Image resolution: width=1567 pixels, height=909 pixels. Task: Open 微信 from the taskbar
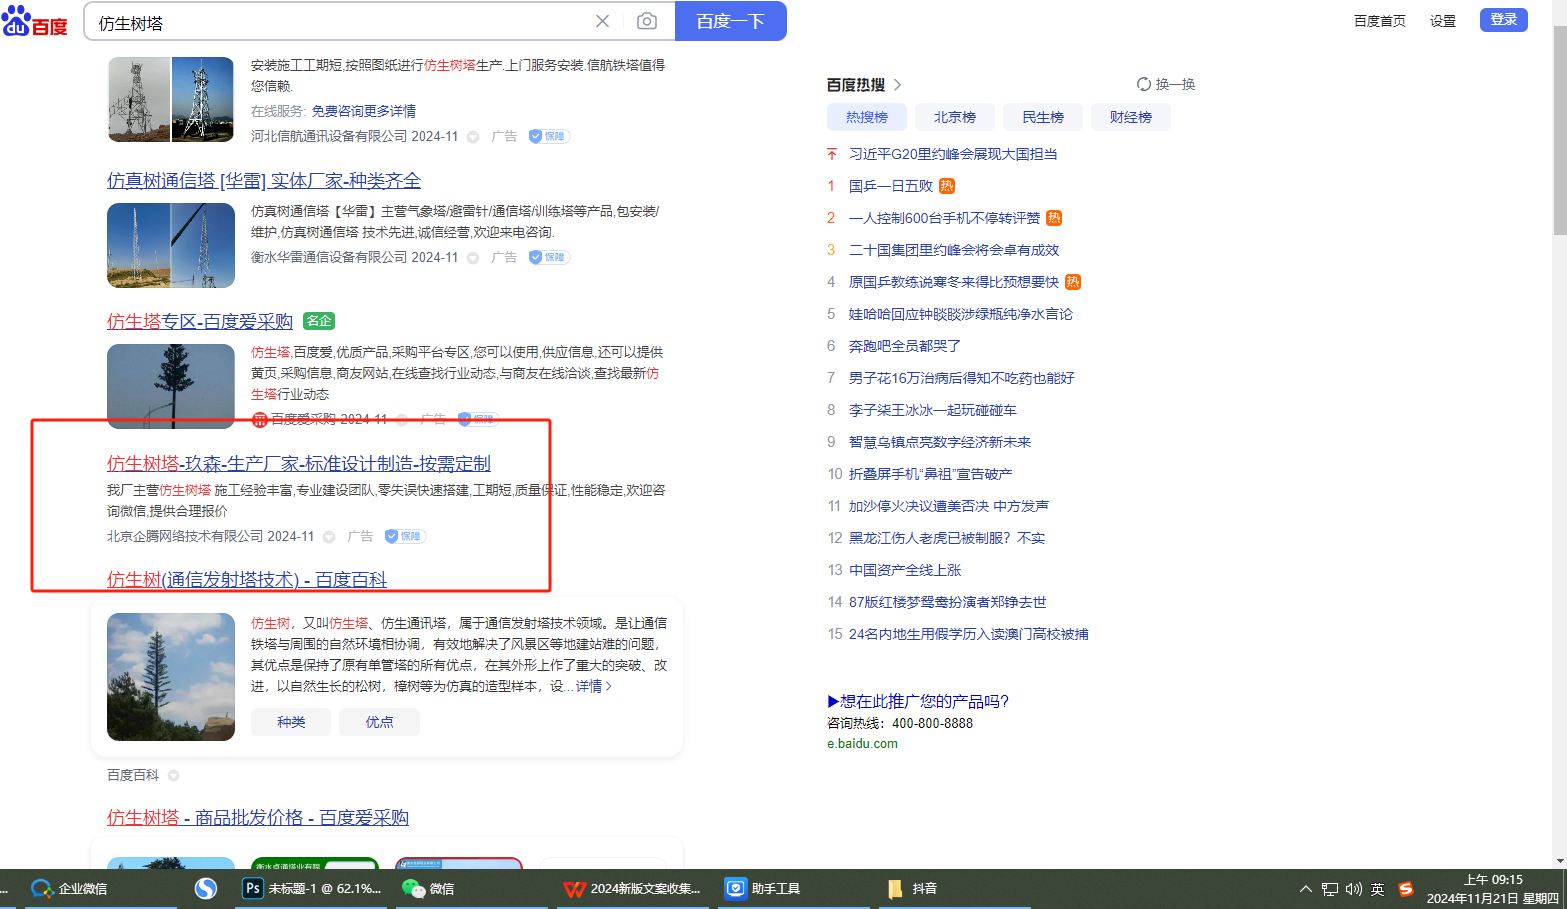coord(429,888)
